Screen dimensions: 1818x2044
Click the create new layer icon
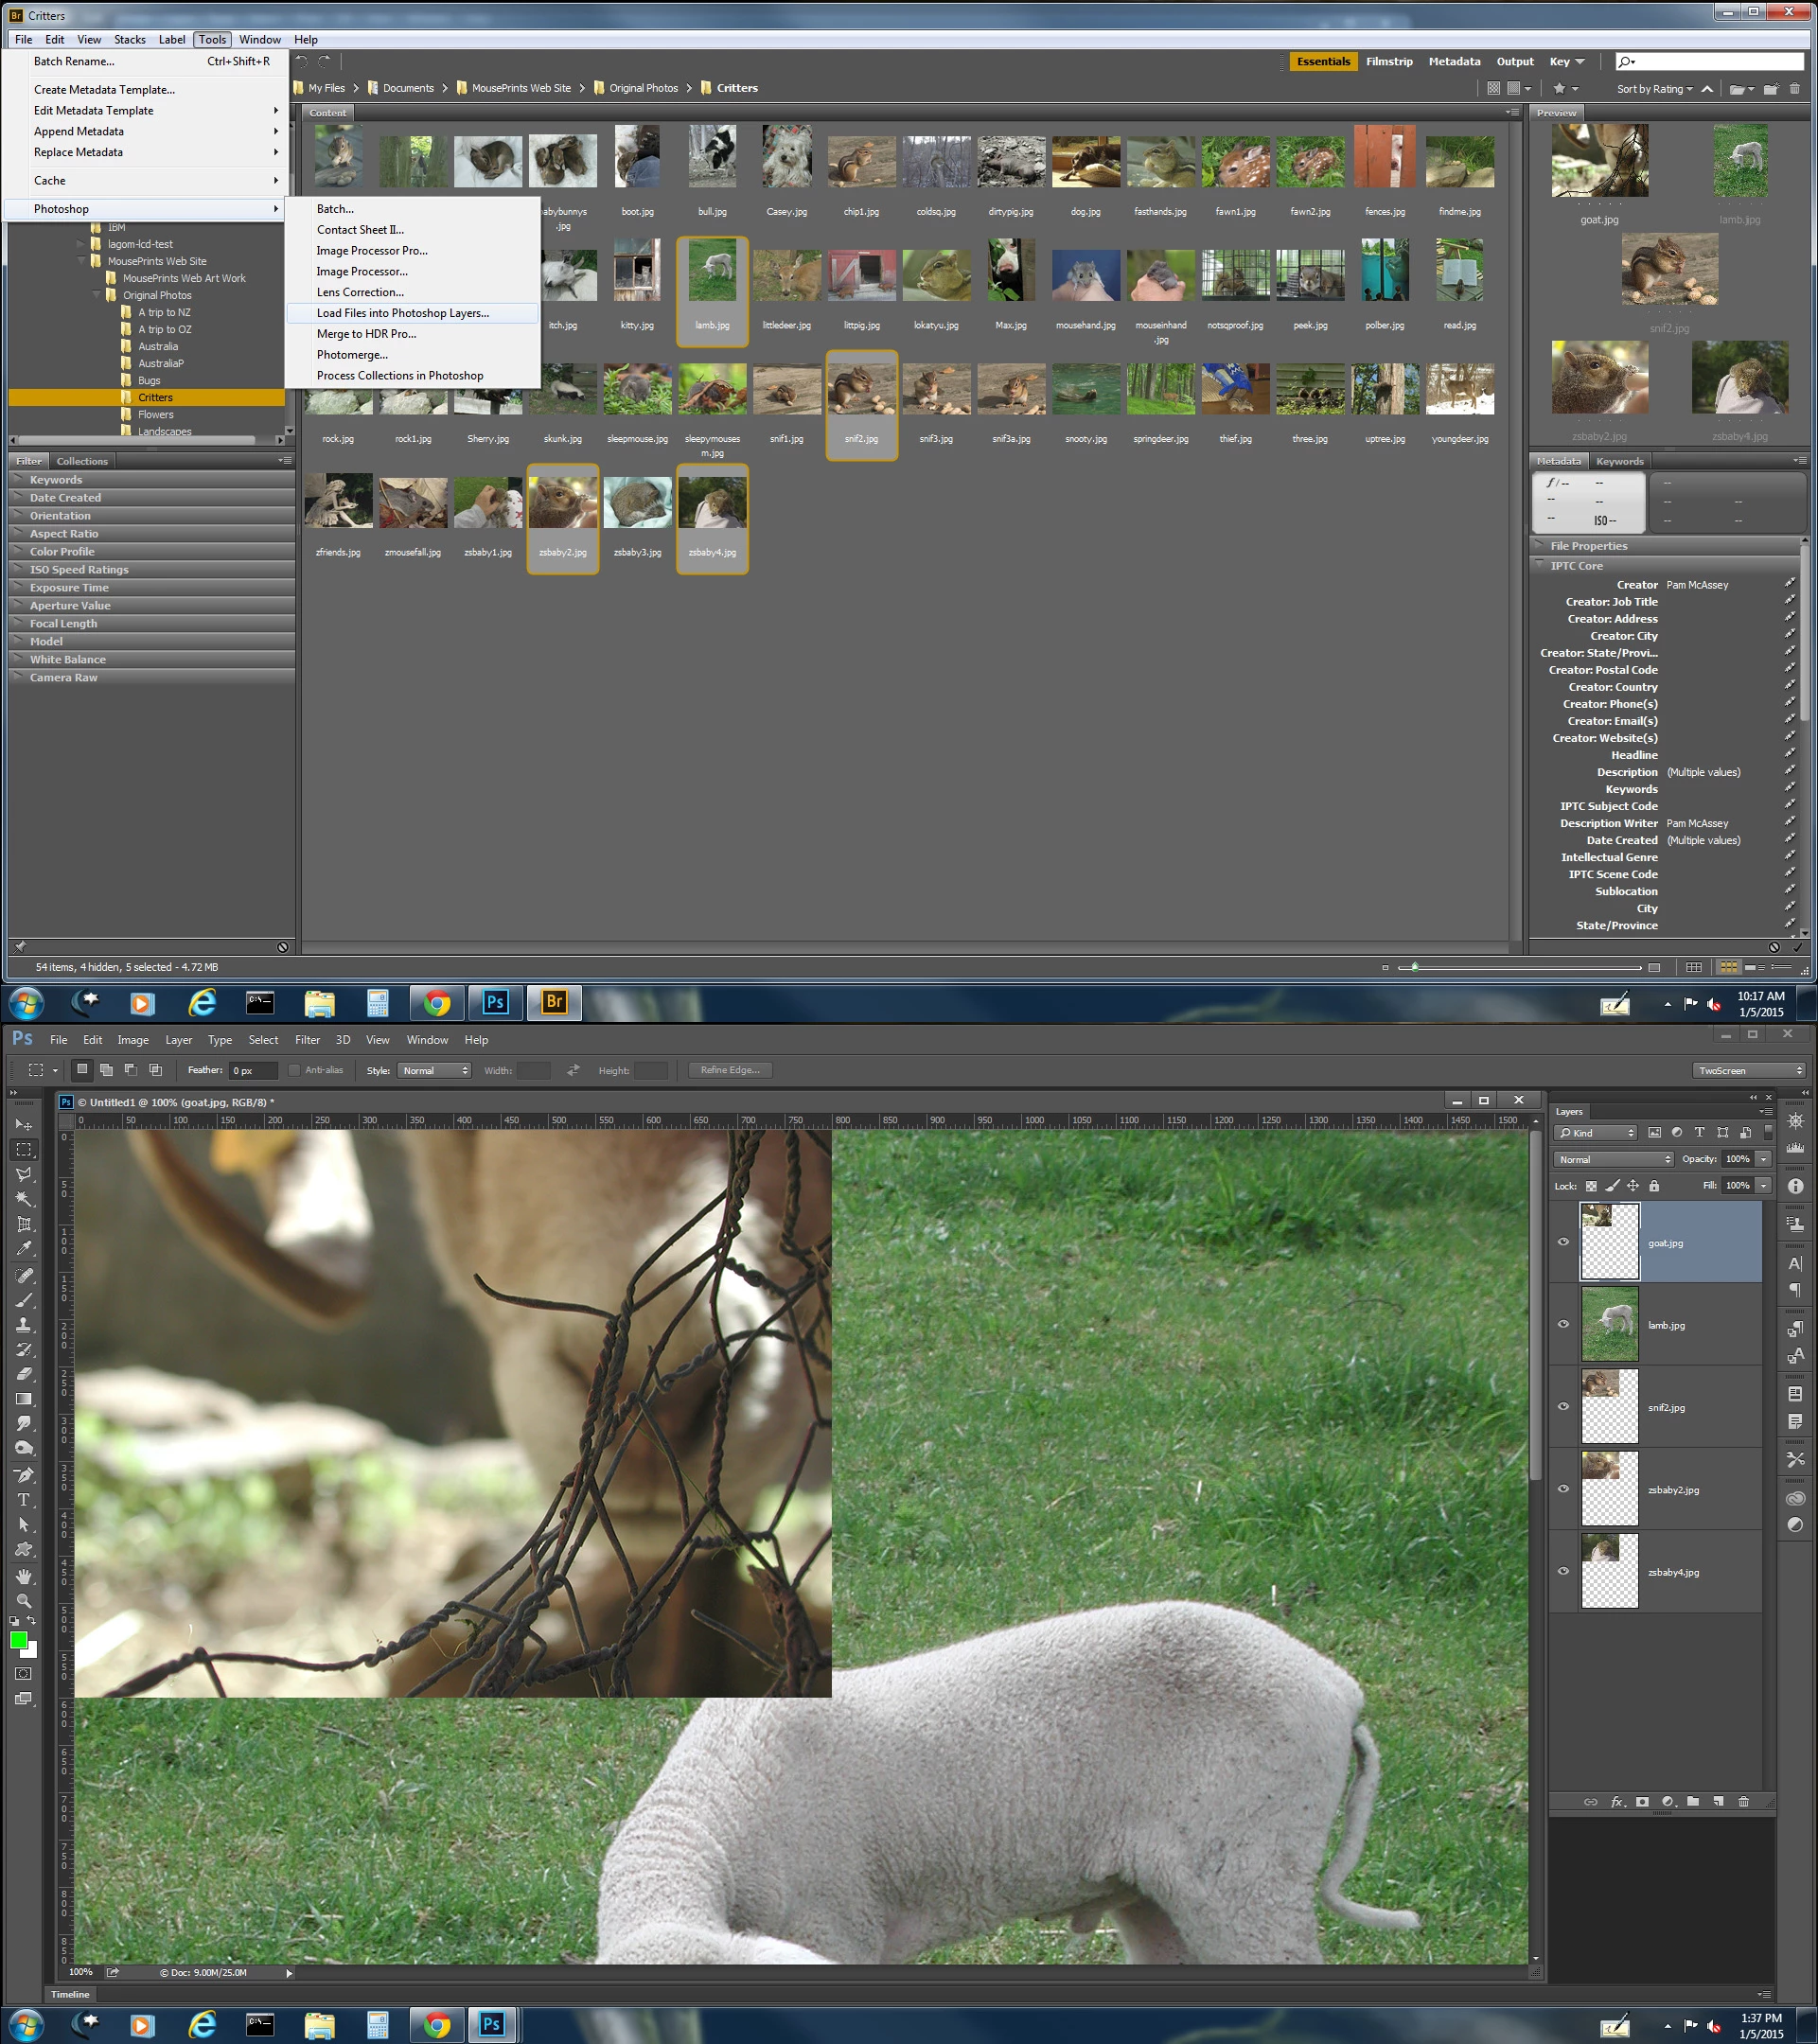[1718, 1802]
